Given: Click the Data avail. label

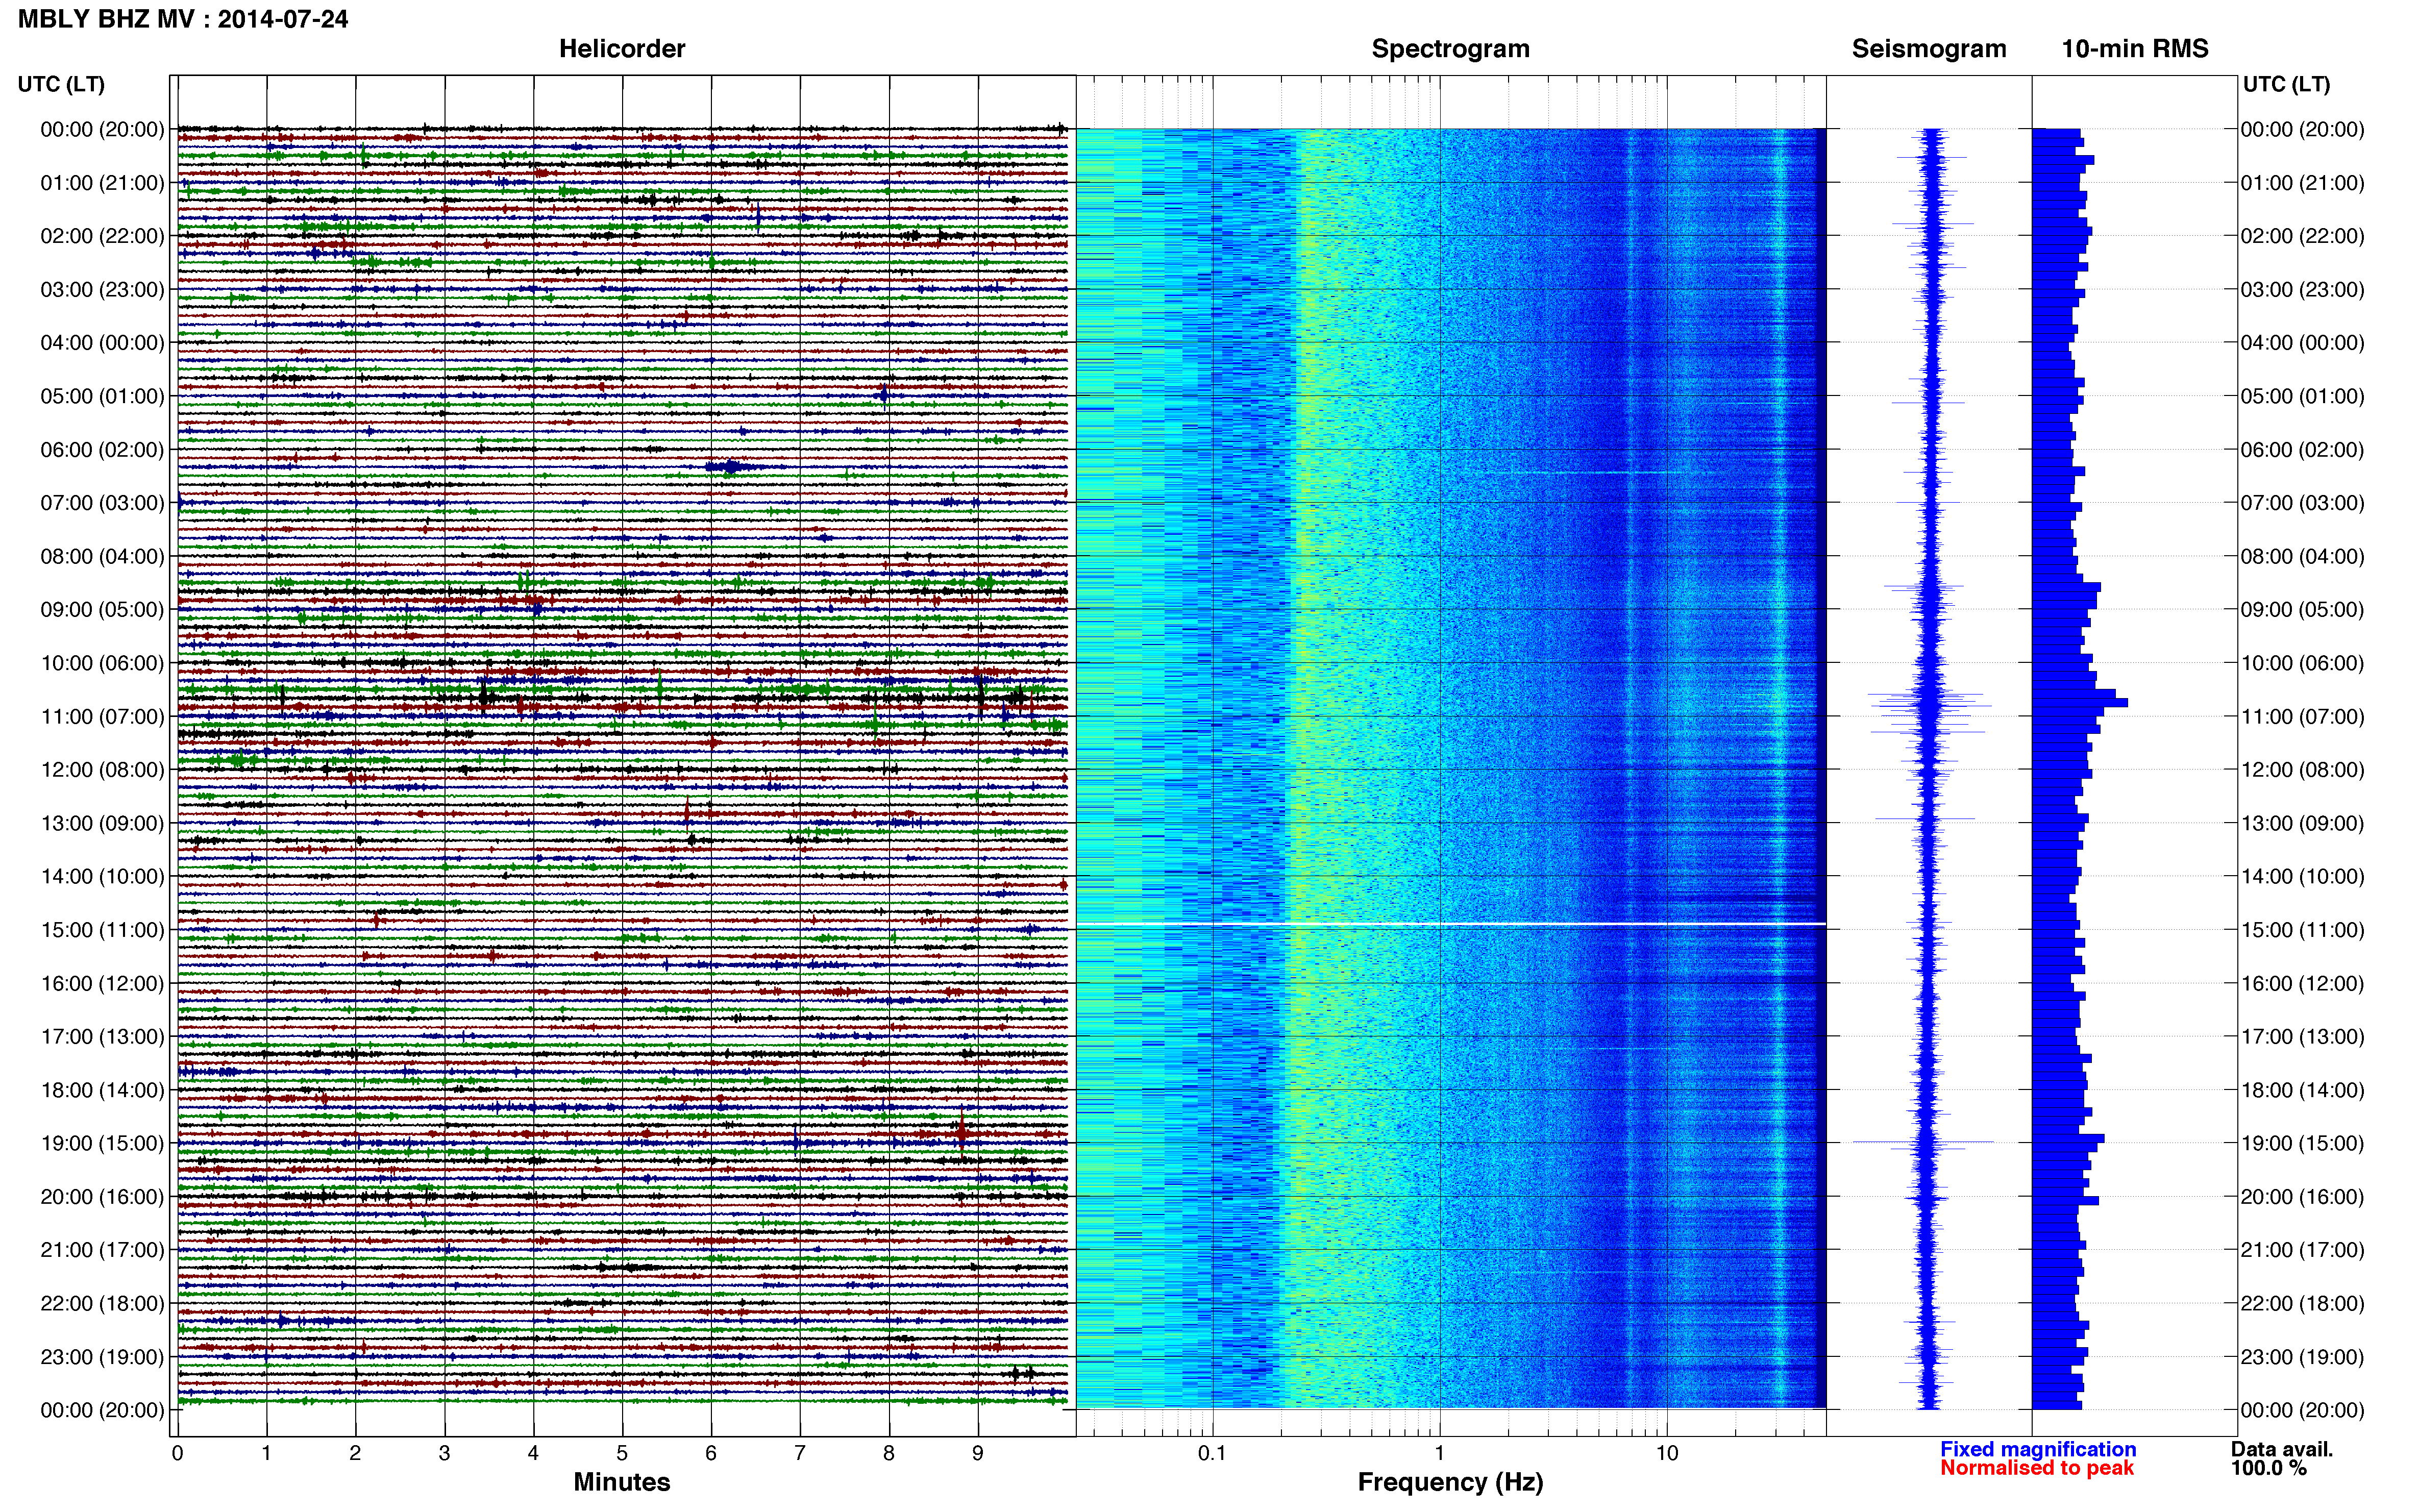Looking at the screenshot, I should 2282,1449.
